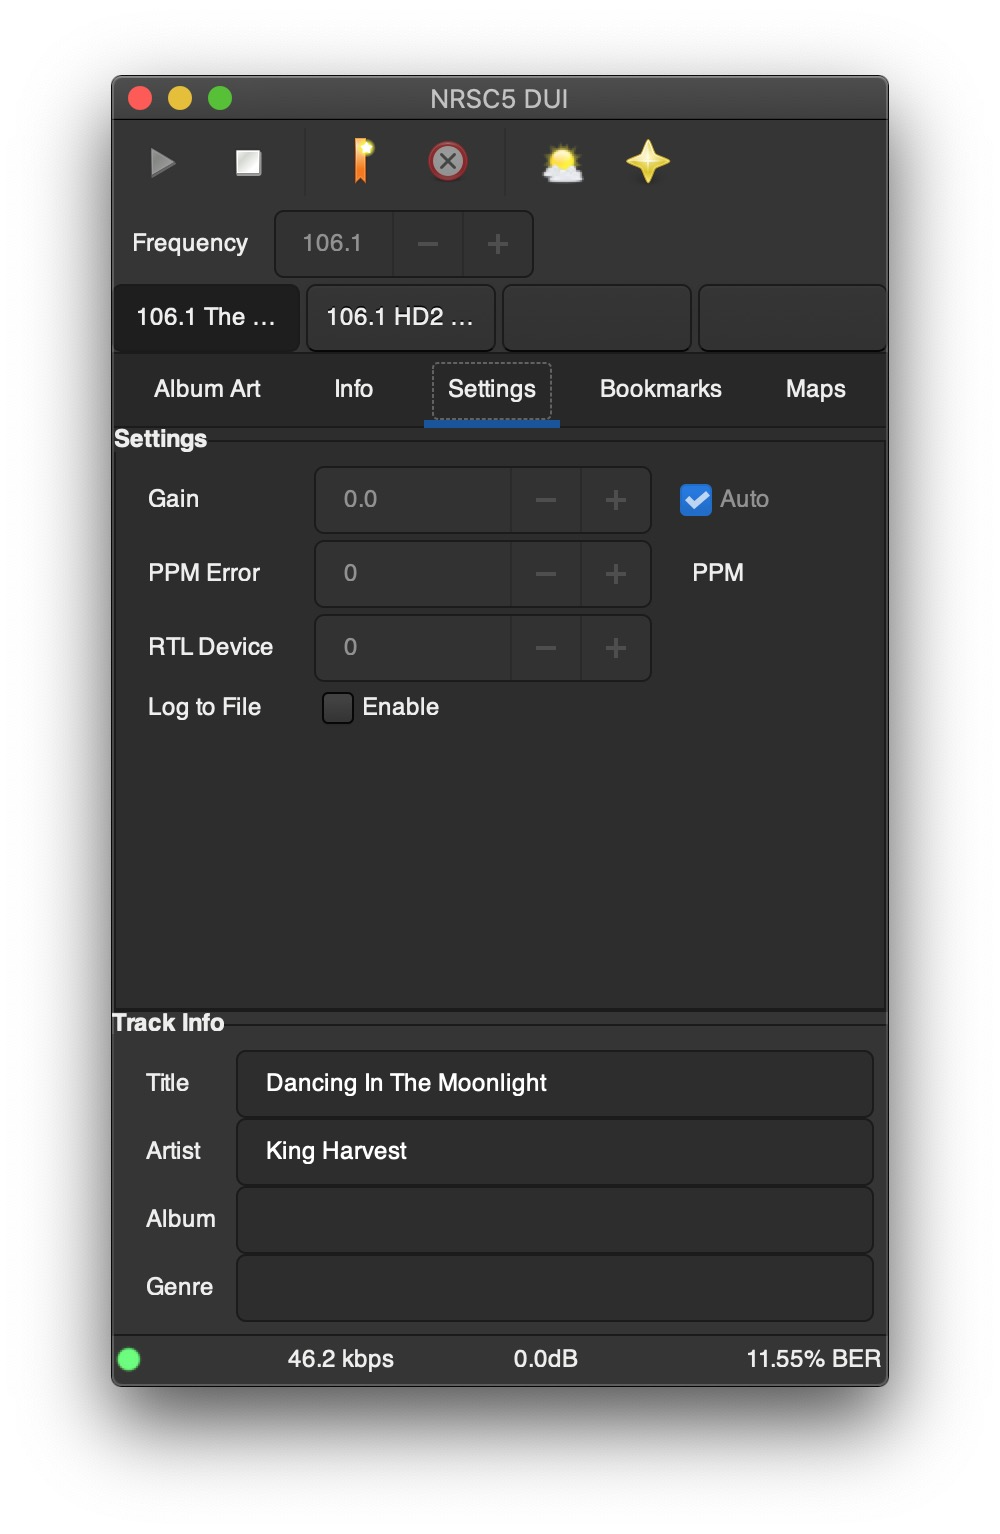Decrease frequency with the minus stepper
1000x1534 pixels.
428,244
